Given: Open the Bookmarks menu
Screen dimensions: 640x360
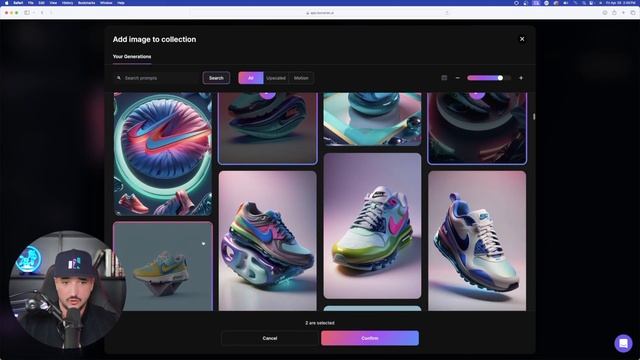Looking at the screenshot, I should 87,3.
